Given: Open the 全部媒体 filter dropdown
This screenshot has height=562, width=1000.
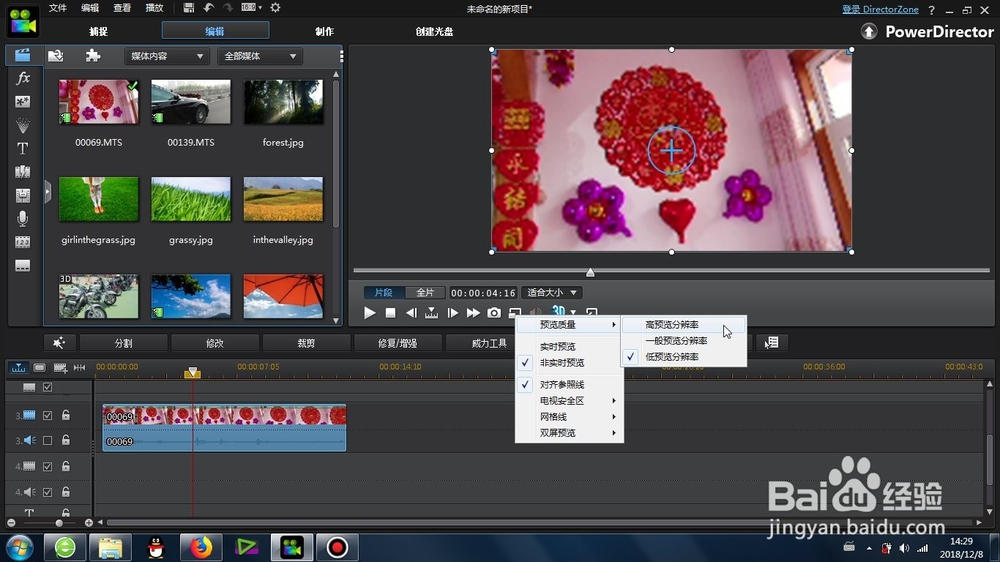Looking at the screenshot, I should click(260, 56).
